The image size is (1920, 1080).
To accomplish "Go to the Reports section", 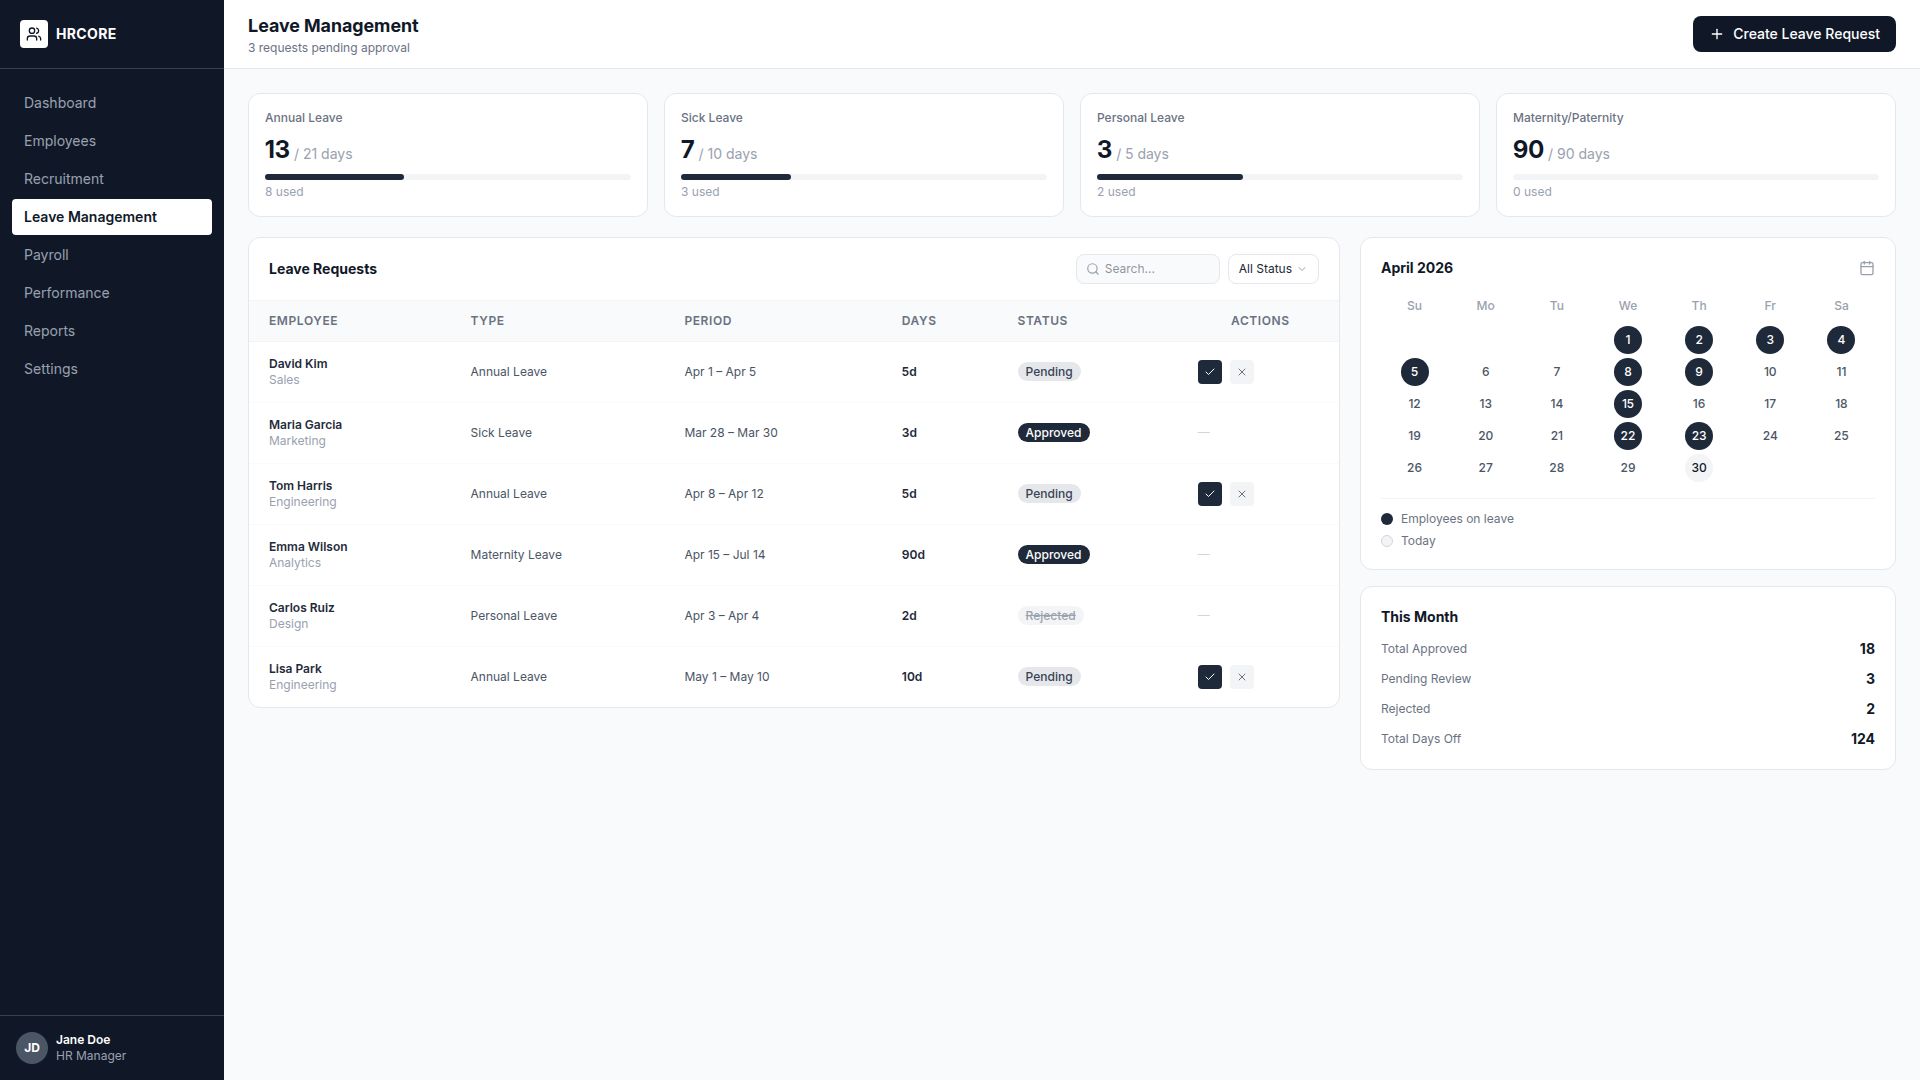I will (x=112, y=331).
